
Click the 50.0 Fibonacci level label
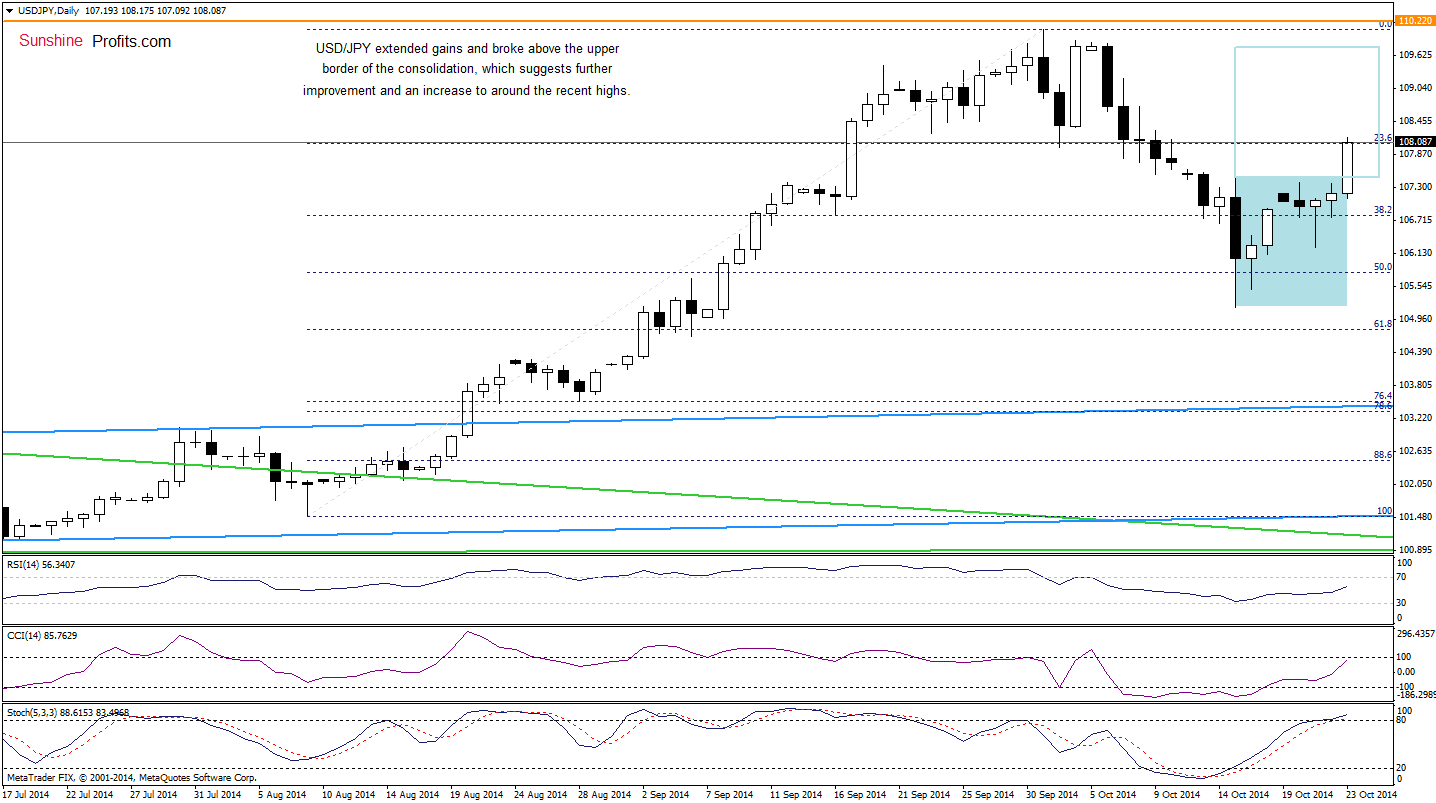click(1383, 267)
